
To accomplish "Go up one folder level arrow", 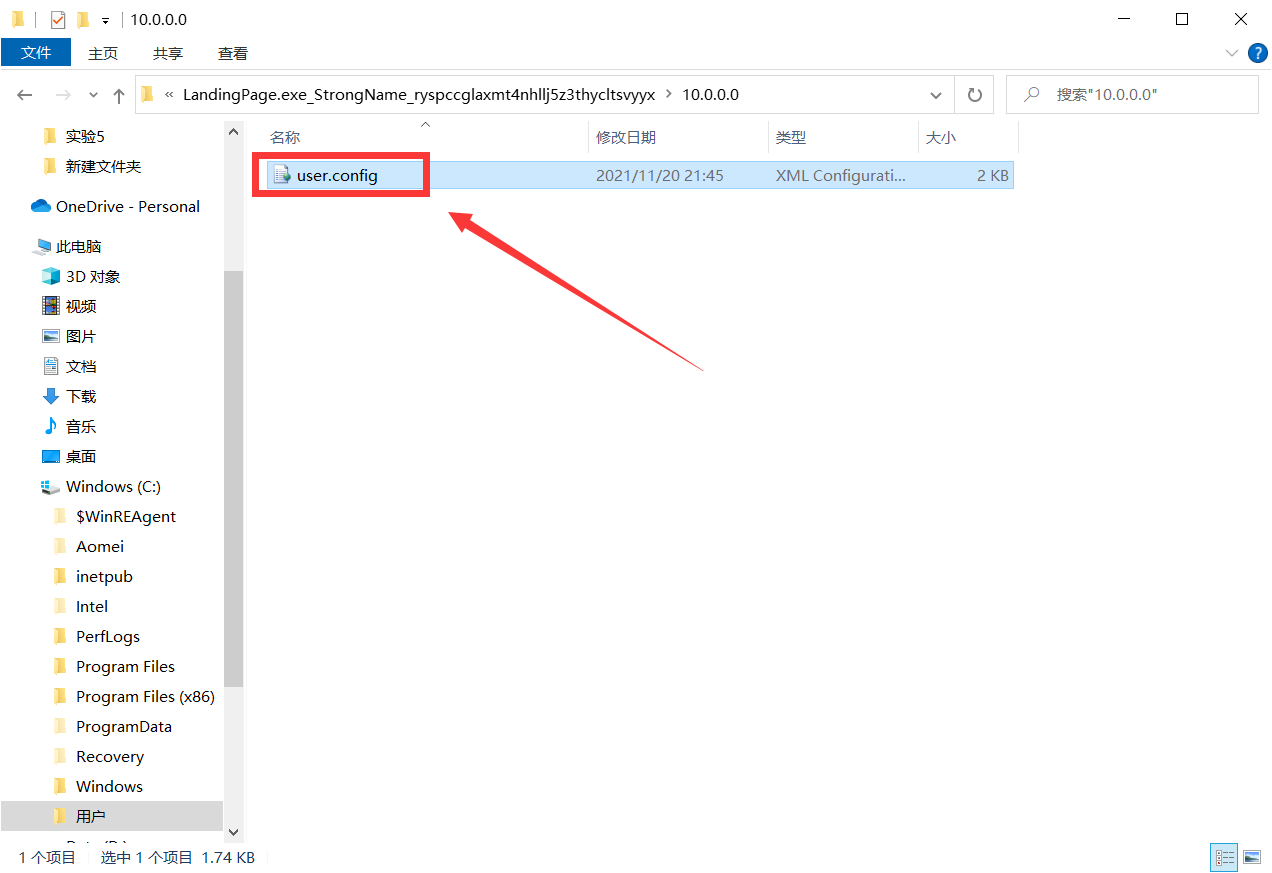I will point(119,95).
